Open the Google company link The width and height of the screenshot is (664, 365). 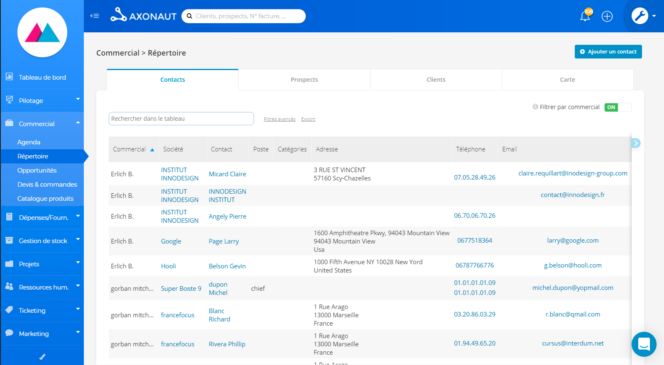pyautogui.click(x=171, y=241)
